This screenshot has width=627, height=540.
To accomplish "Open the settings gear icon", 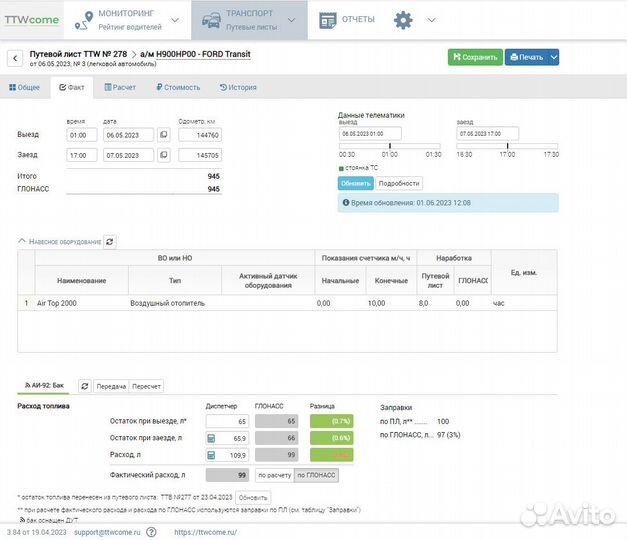I will (x=403, y=20).
